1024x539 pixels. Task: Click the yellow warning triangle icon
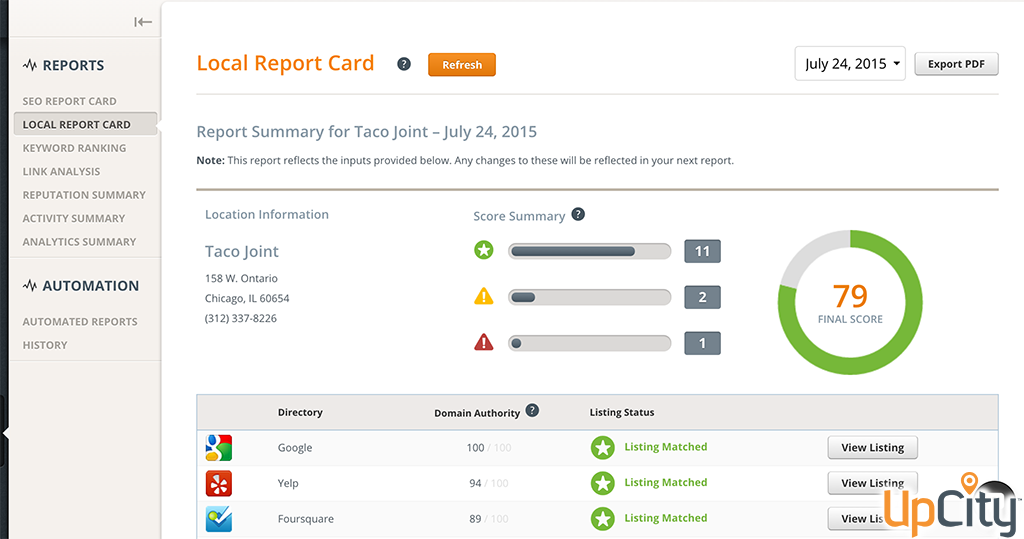tap(484, 296)
